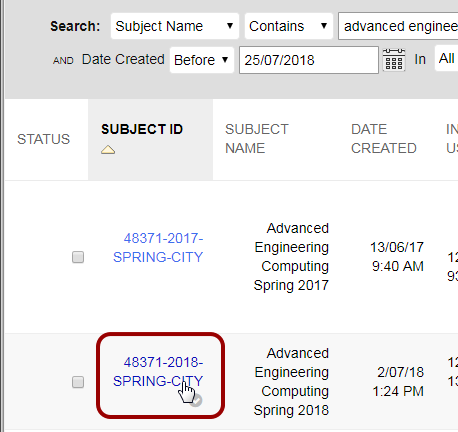The height and width of the screenshot is (432, 458).
Task: Open the 48371-2017-SPRING-CITY subject link
Action: (158, 248)
